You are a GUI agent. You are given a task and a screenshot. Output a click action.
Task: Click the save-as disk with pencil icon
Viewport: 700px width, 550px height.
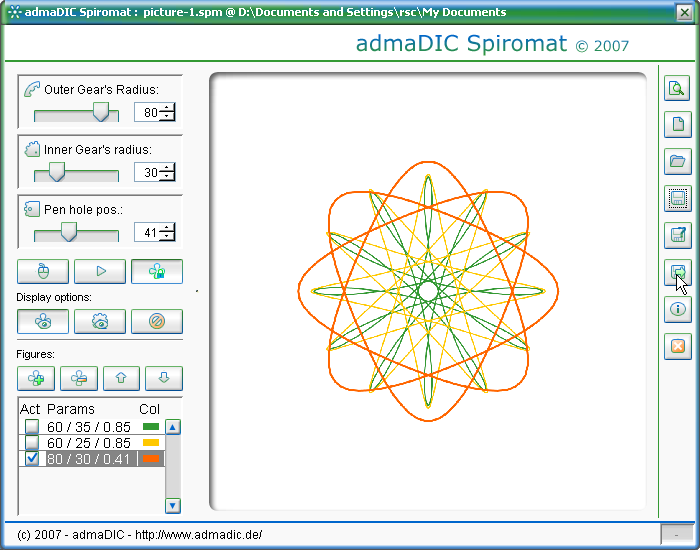tap(677, 235)
